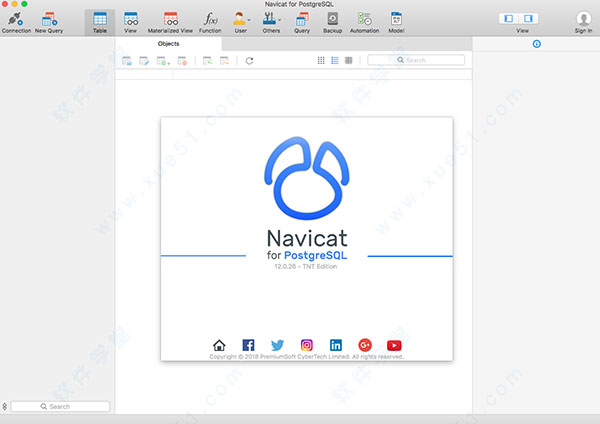
Task: Open the Twitter link on splash
Action: click(x=277, y=345)
